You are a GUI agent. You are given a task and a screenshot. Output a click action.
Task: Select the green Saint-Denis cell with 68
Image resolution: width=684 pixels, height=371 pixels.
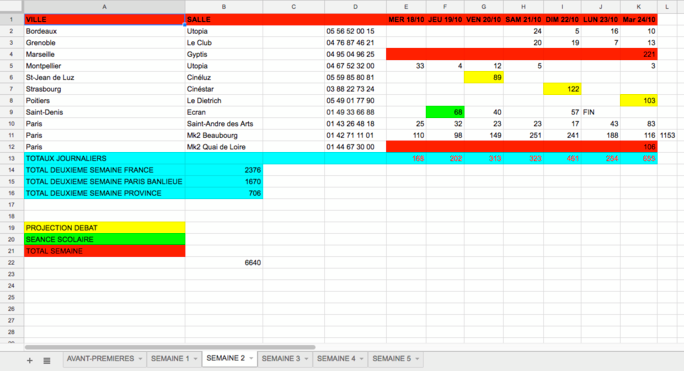click(445, 112)
